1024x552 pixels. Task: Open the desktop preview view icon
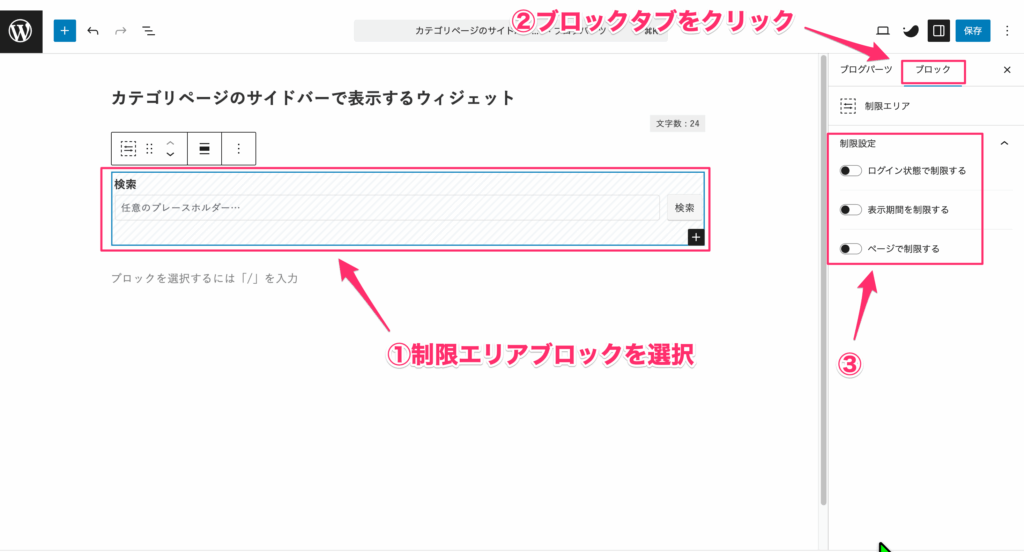point(882,31)
